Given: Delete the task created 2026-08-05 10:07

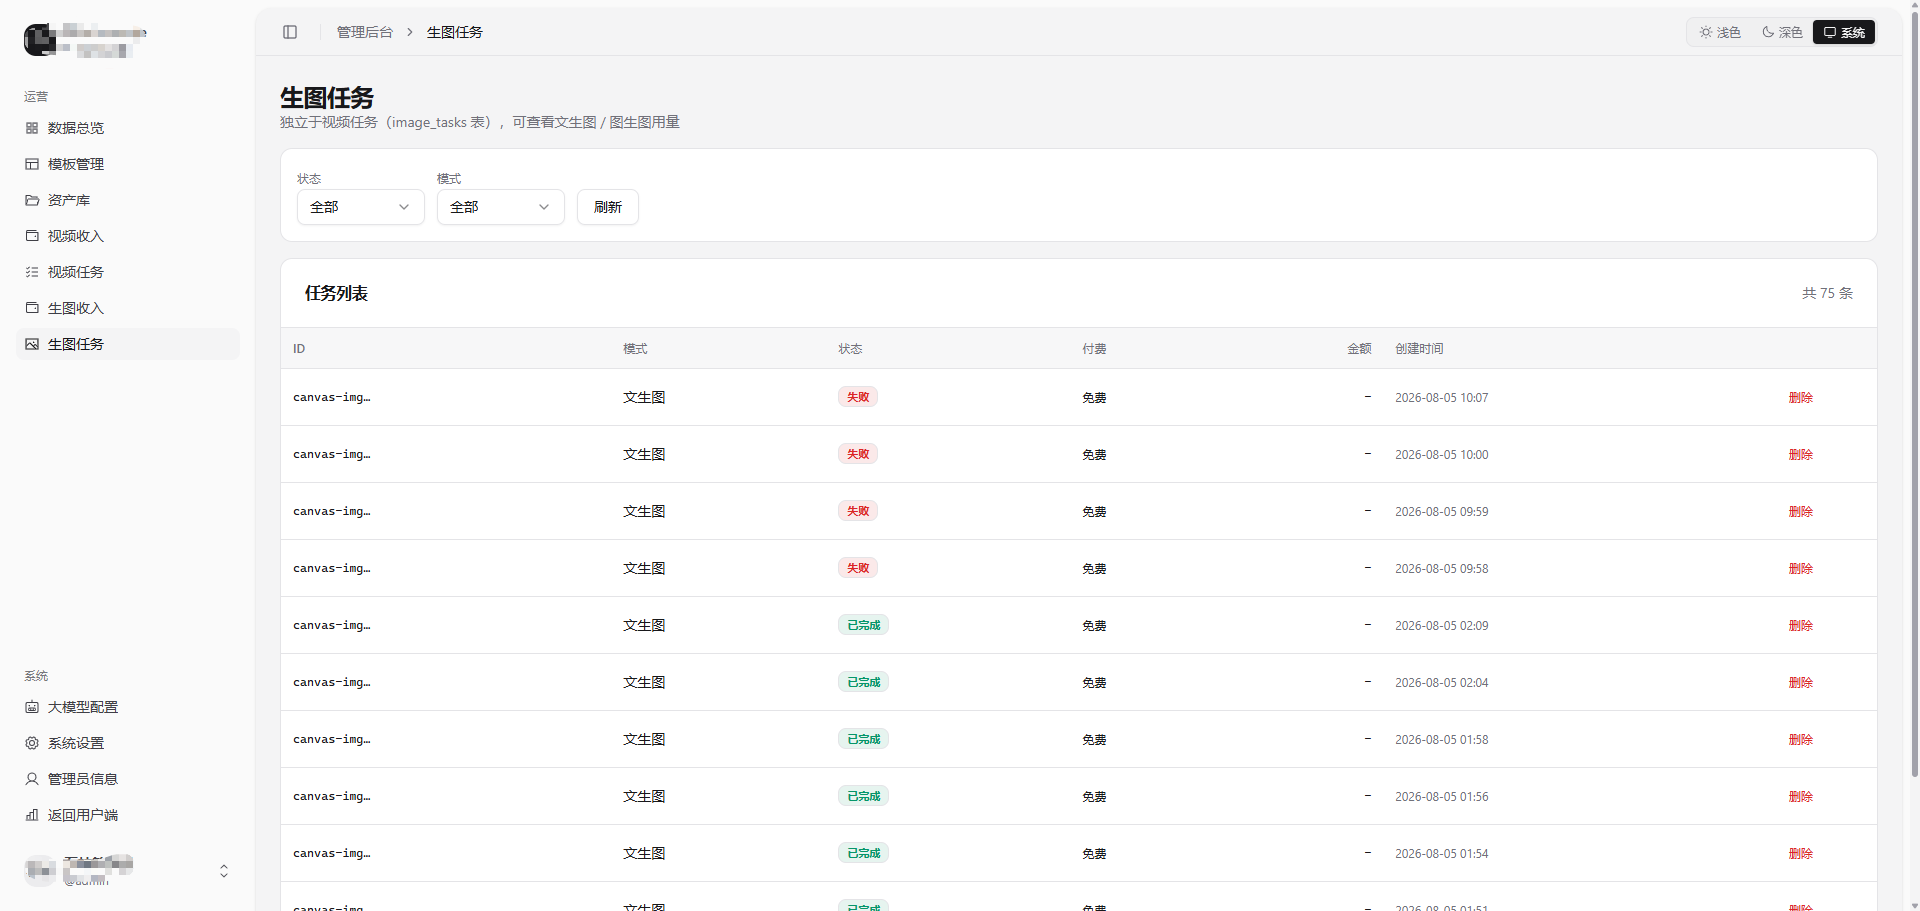Looking at the screenshot, I should coord(1801,397).
